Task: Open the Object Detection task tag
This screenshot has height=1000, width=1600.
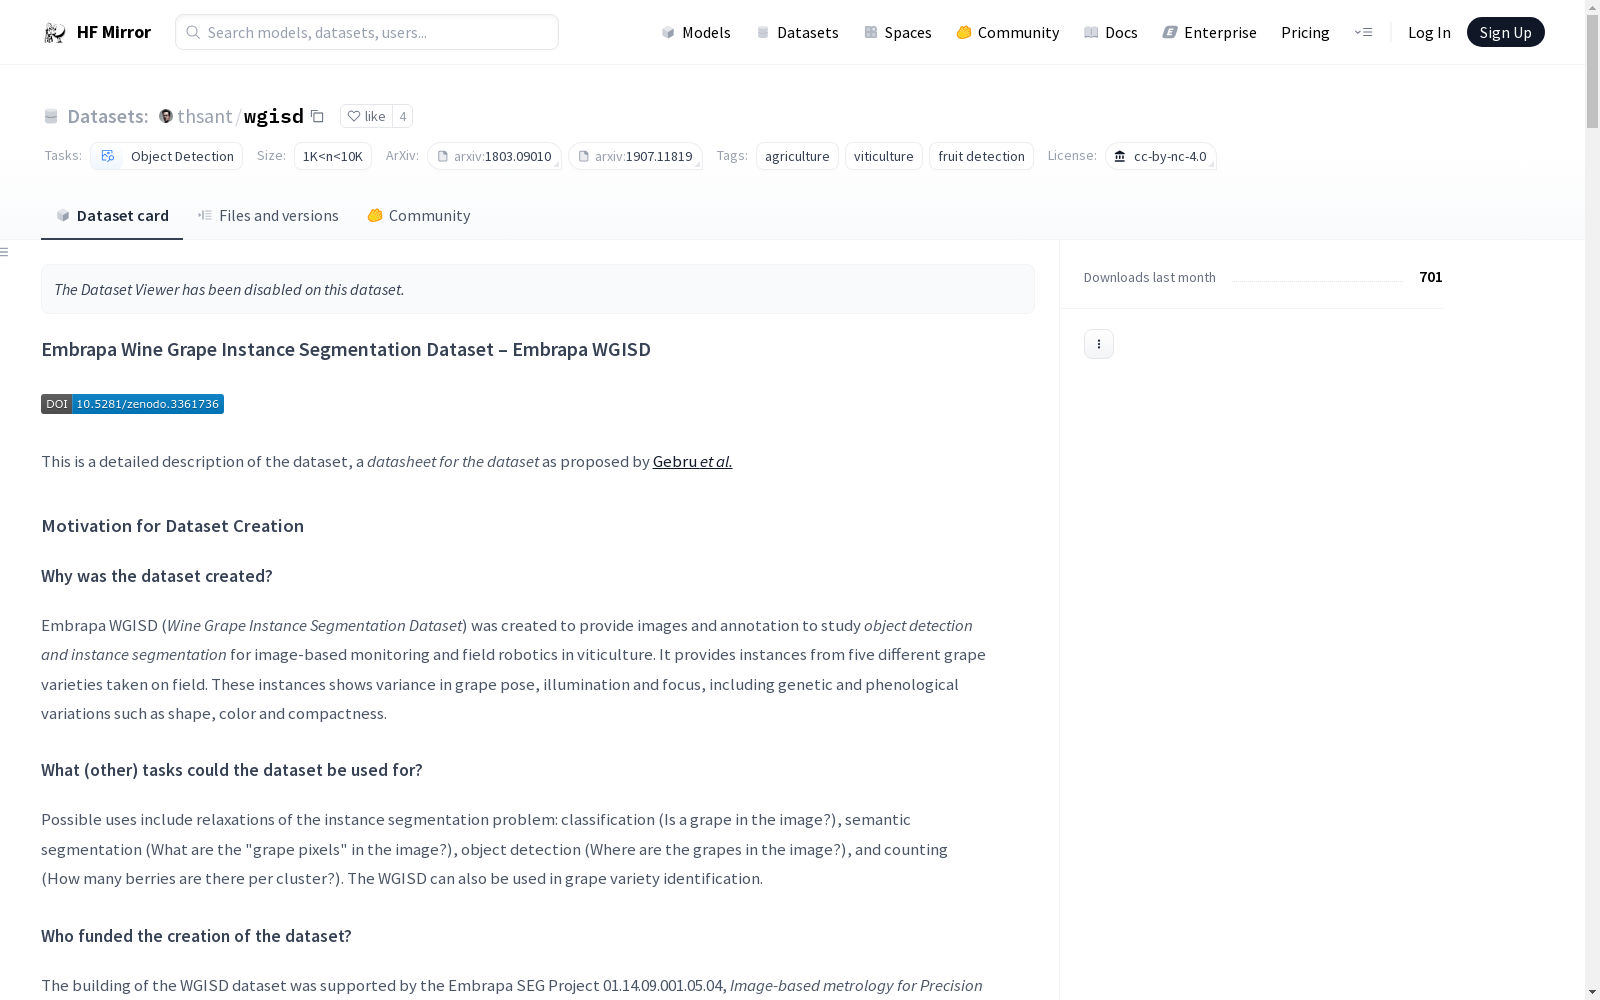Action: point(167,156)
